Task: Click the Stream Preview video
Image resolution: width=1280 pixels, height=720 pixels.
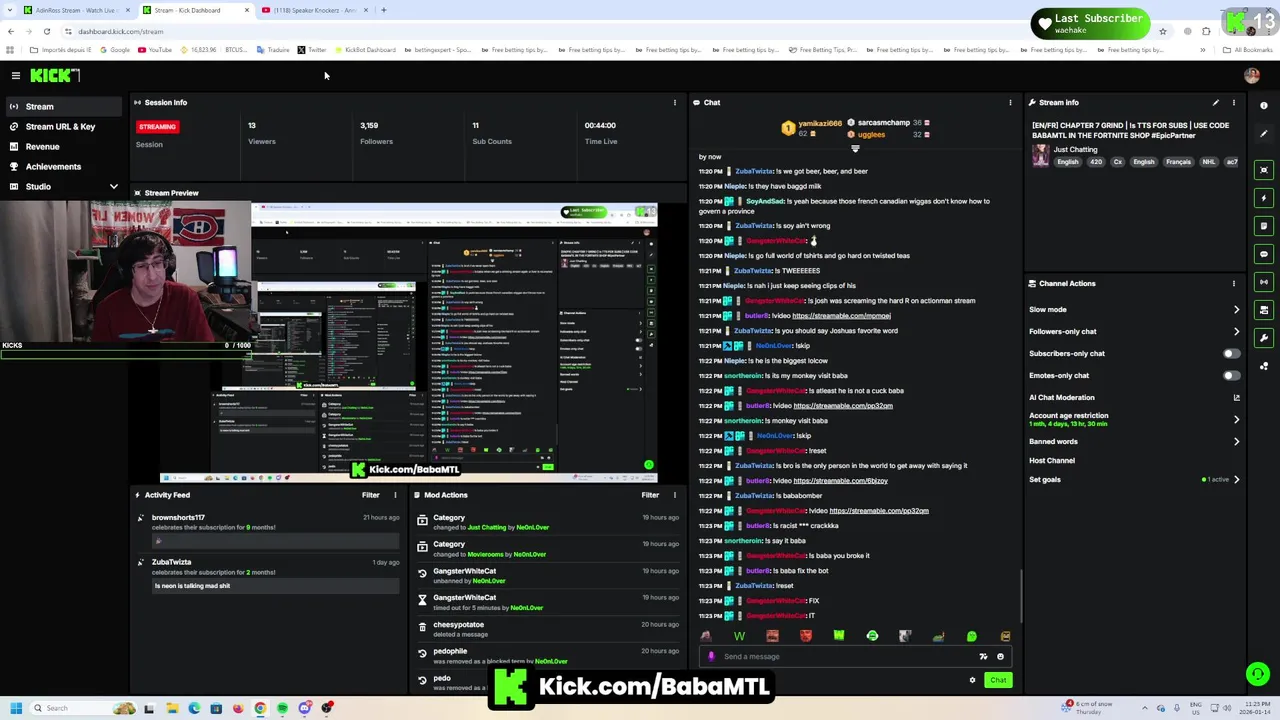Action: tap(408, 342)
